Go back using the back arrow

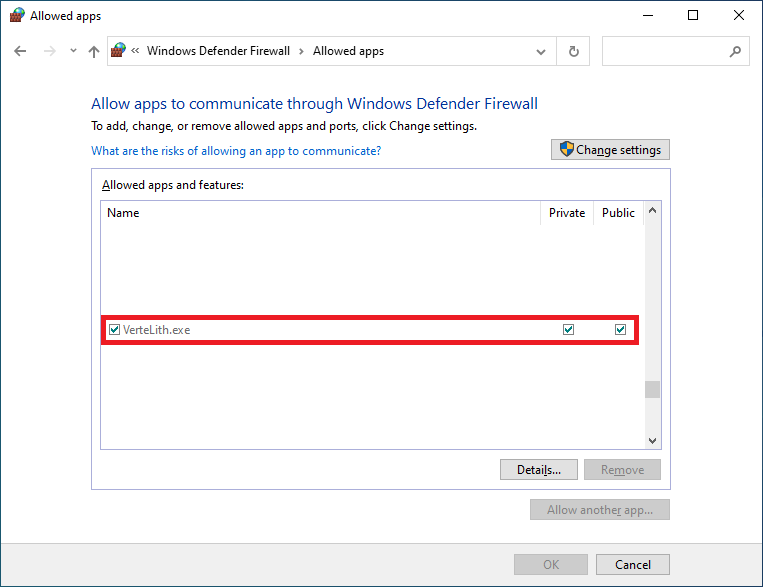pos(20,51)
